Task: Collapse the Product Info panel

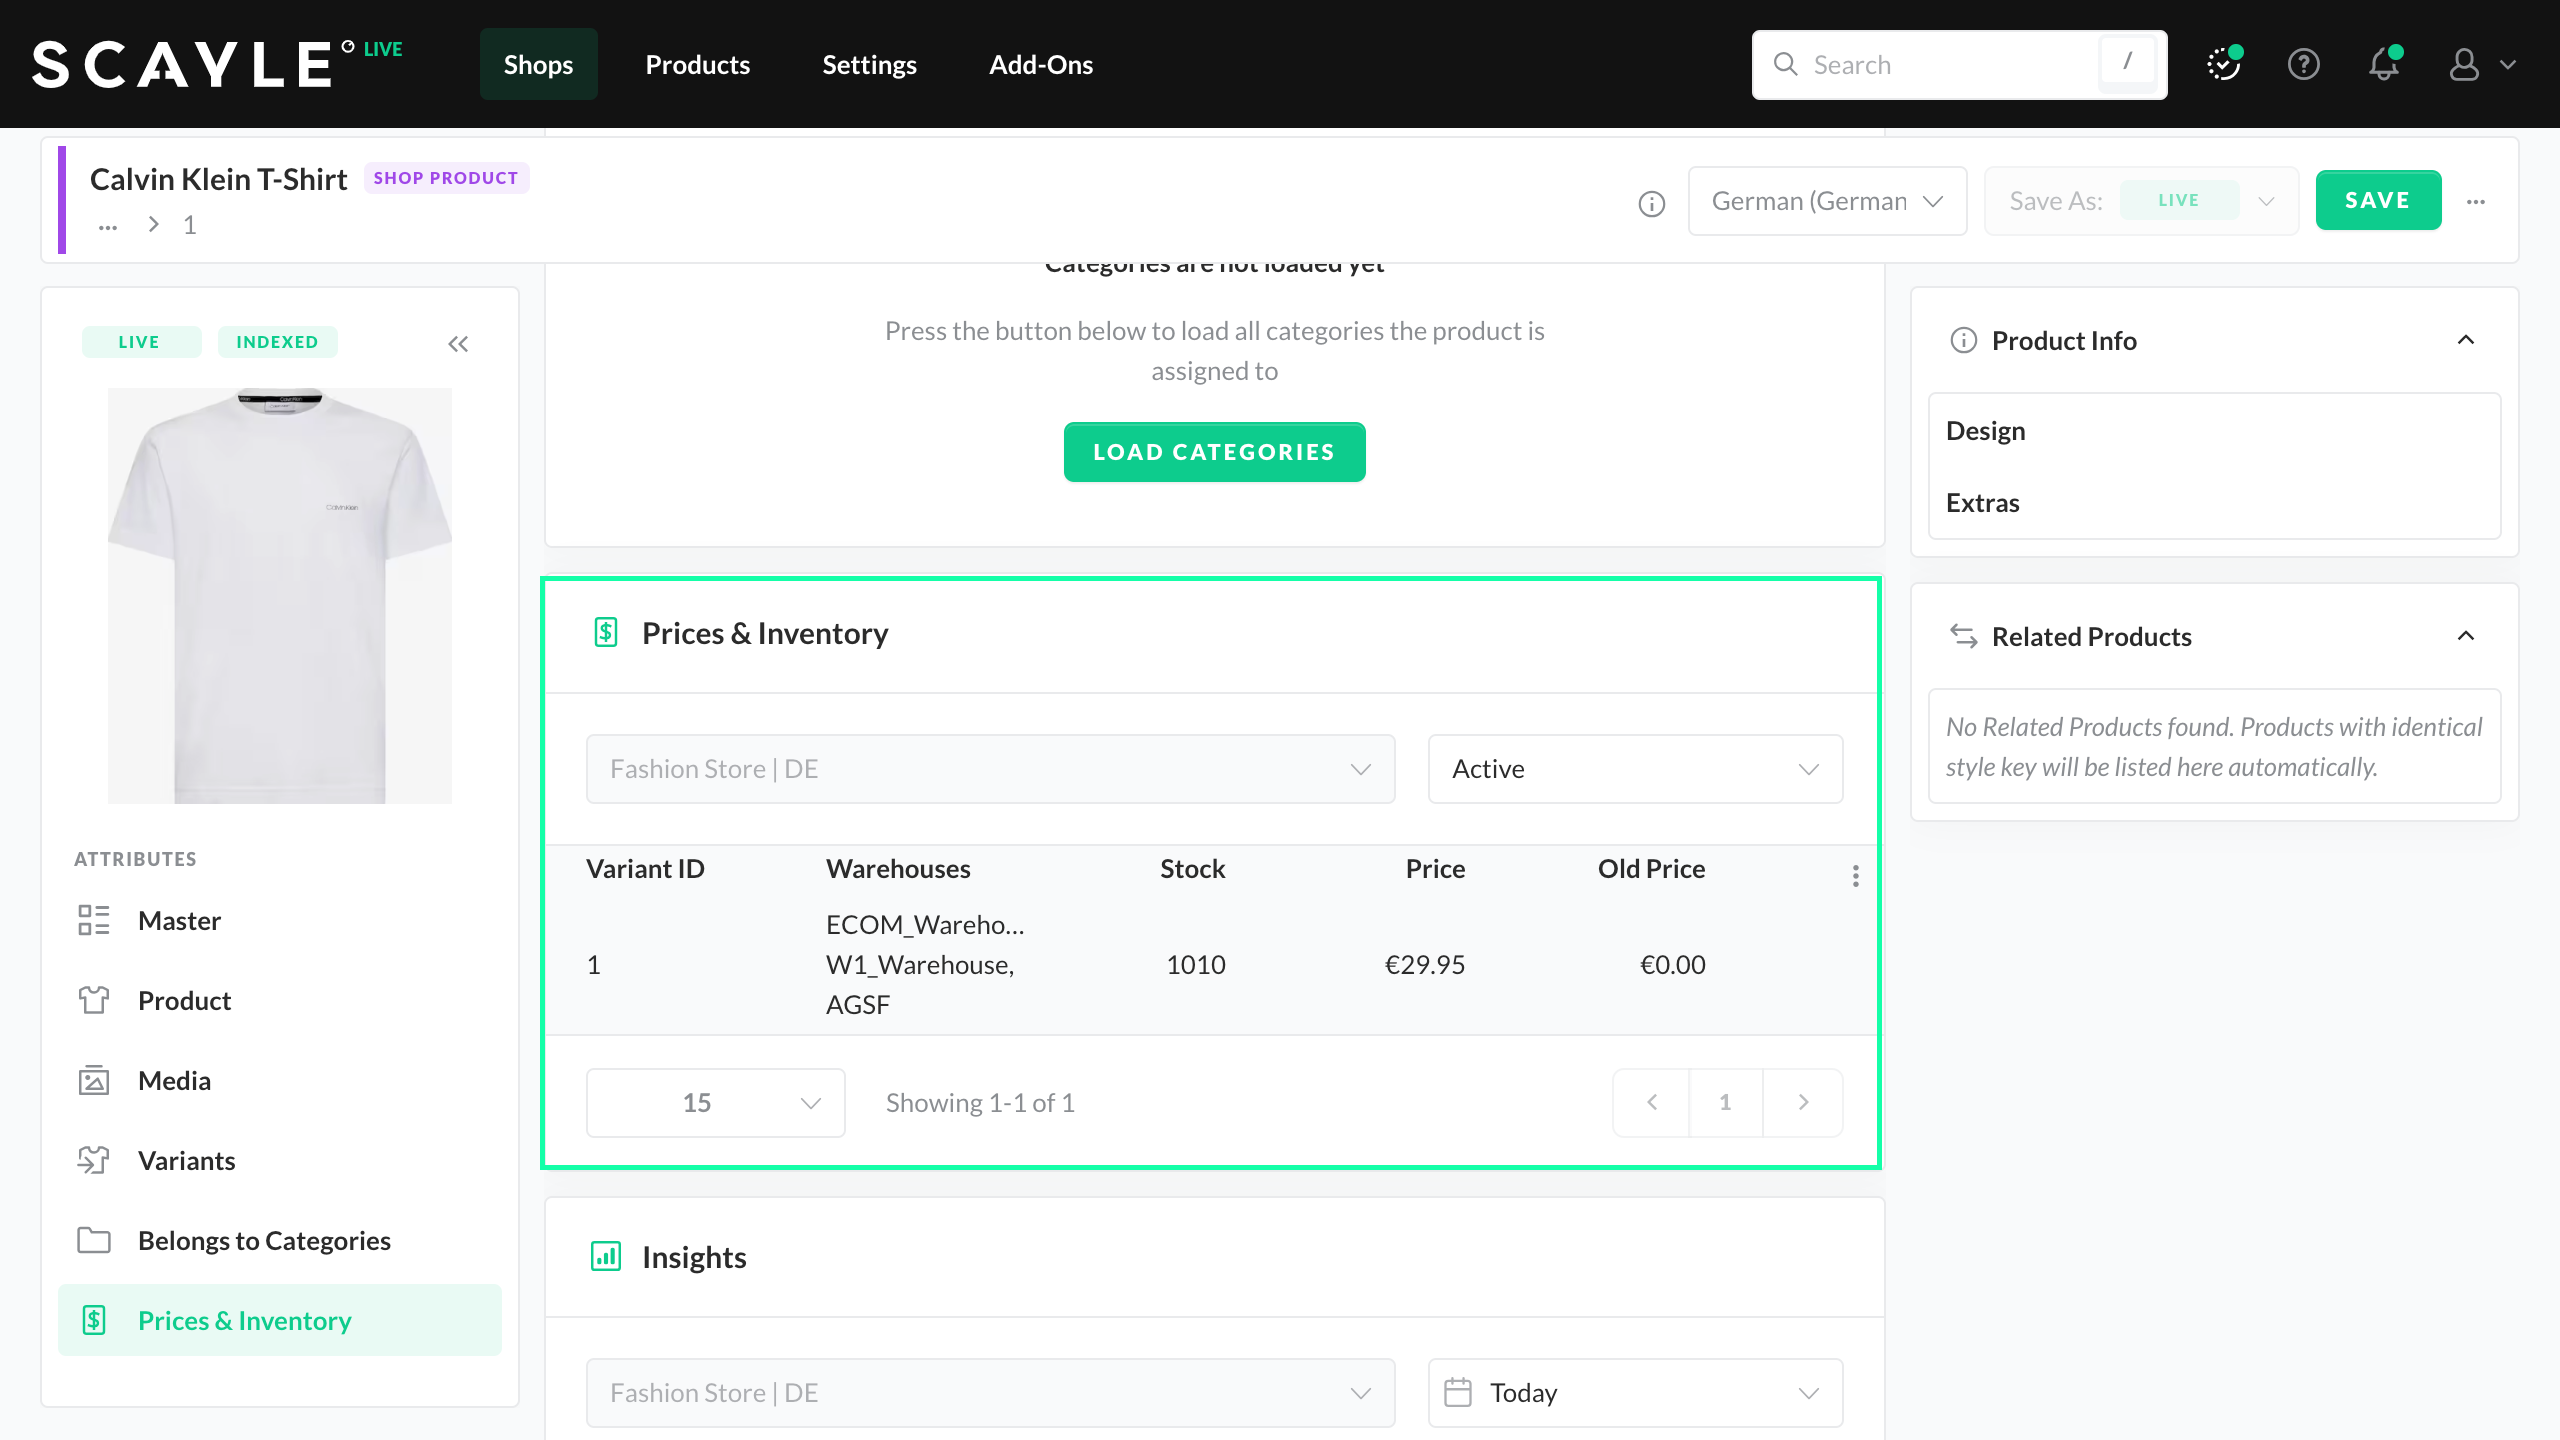Action: click(2466, 340)
